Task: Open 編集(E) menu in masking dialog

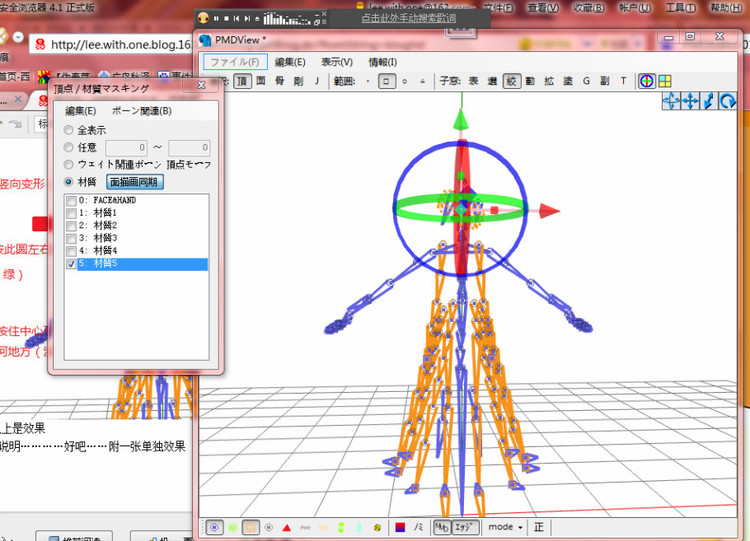Action: coord(80,111)
